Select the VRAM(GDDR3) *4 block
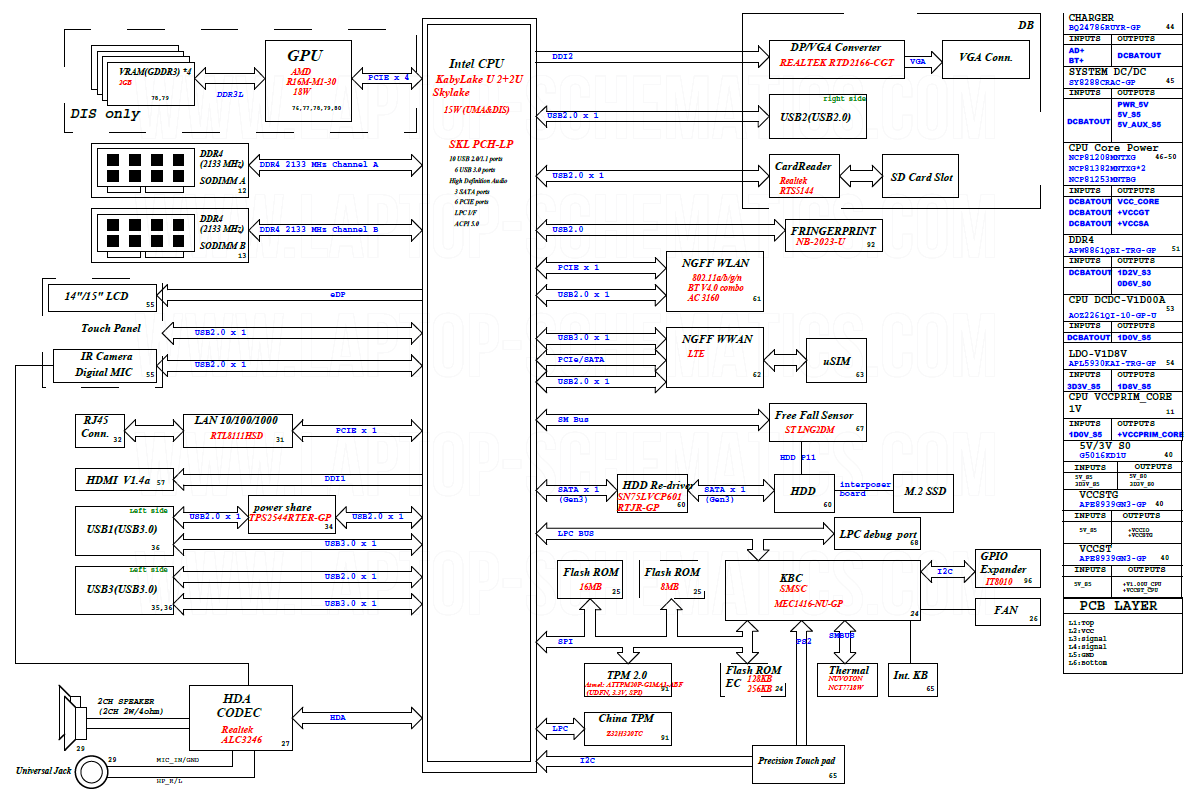 coord(152,84)
